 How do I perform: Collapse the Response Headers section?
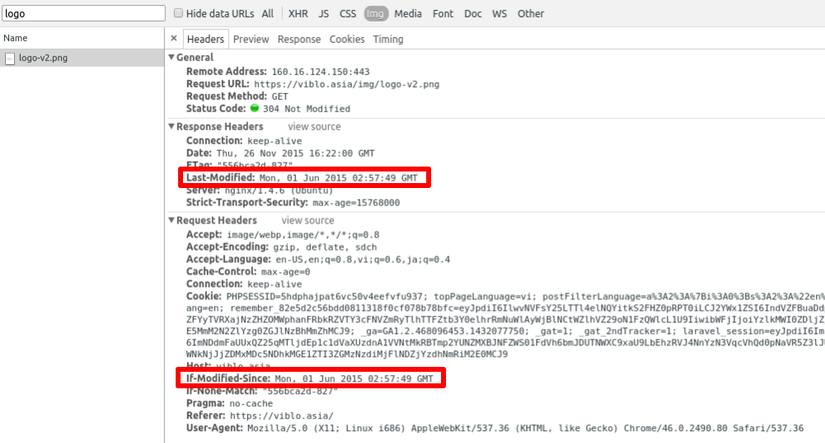pos(171,127)
